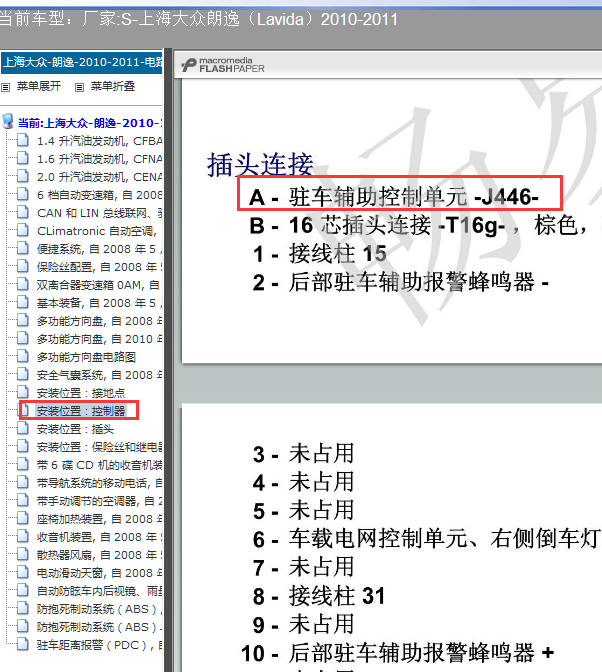Click the 菜单展开 list icon

click(6, 87)
